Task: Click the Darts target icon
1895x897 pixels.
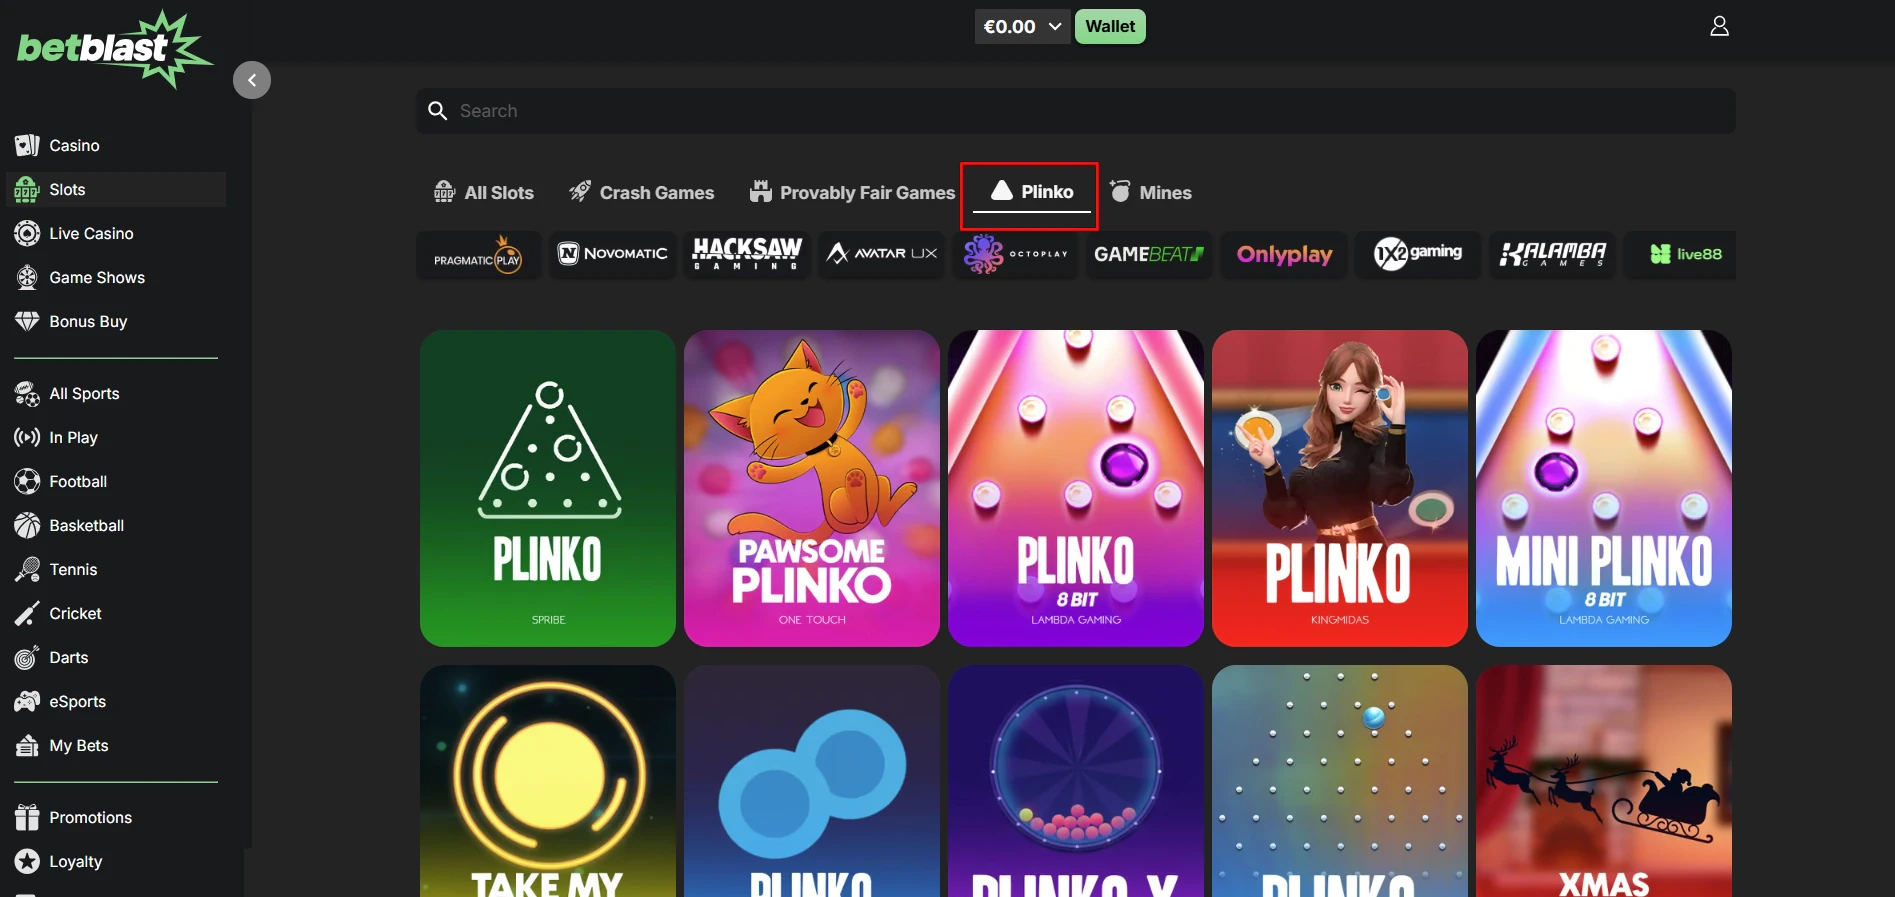Action: 27,657
